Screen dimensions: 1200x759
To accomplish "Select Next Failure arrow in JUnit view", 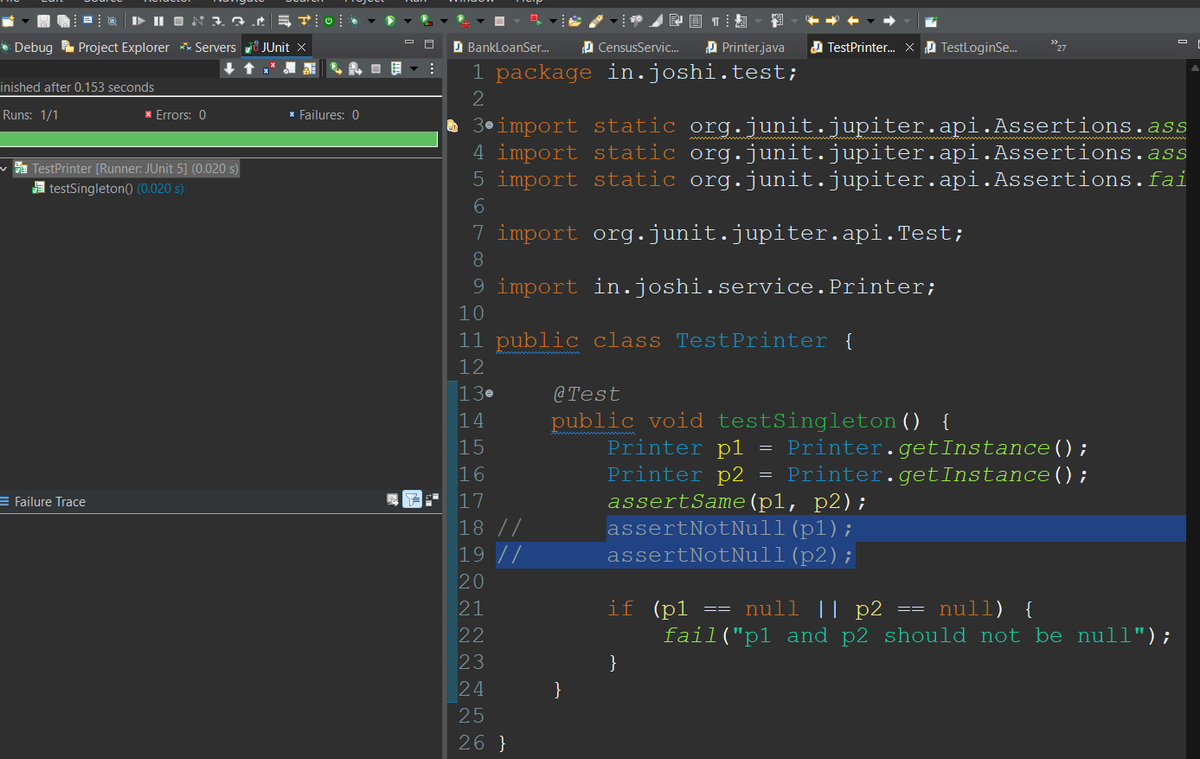I will (229, 69).
